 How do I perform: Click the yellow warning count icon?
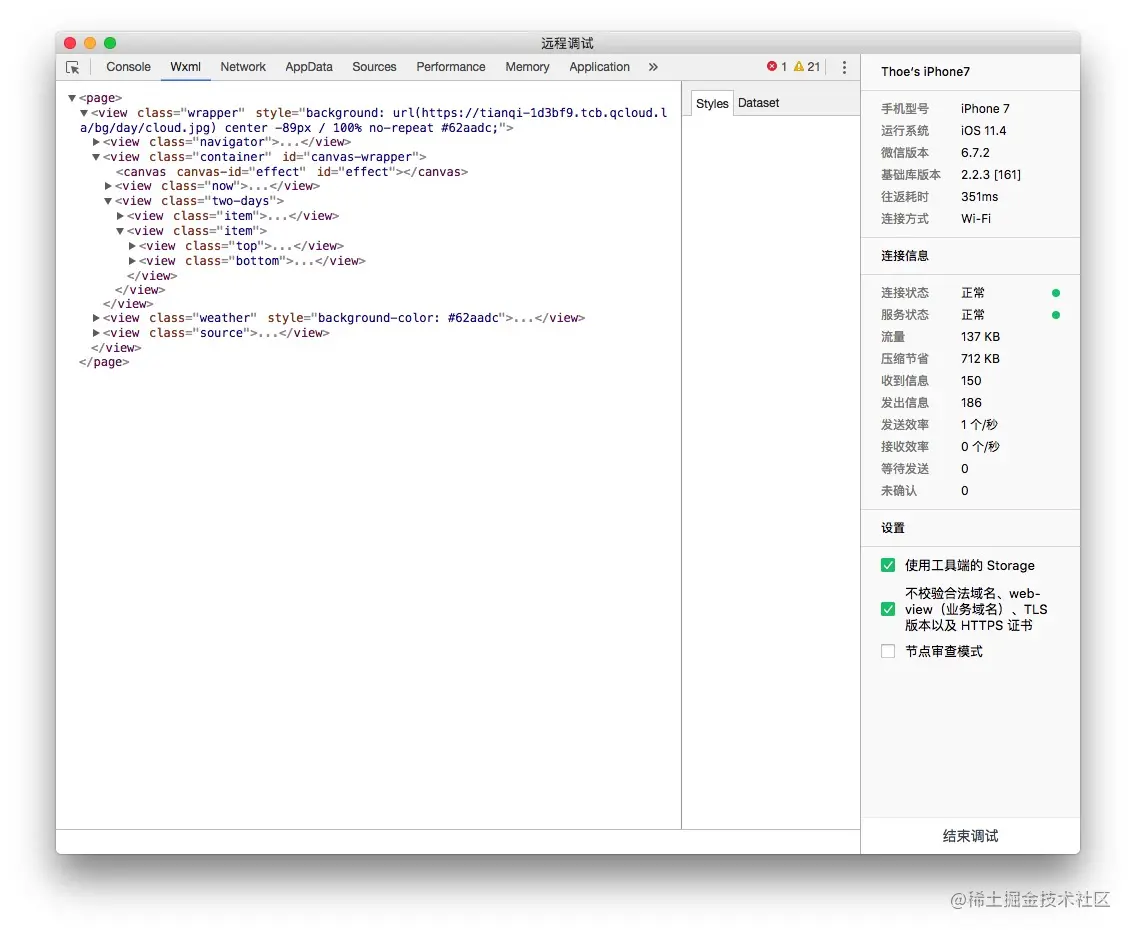pos(799,67)
